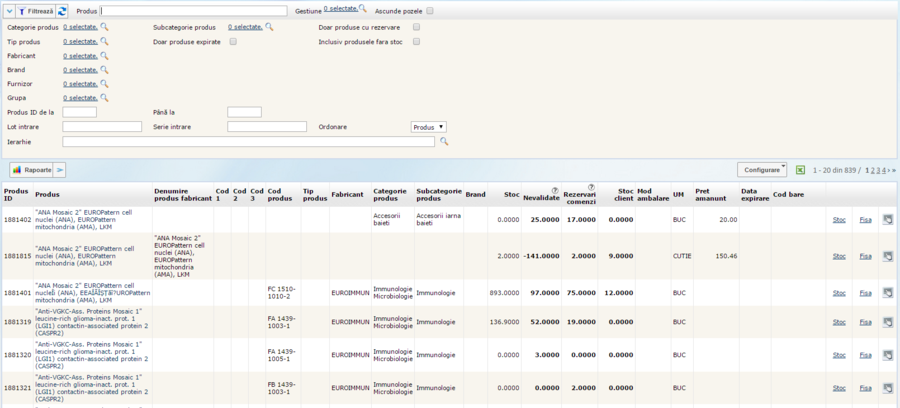Click the magnifier icon beside Gestiune
The image size is (900, 408).
pyautogui.click(x=363, y=9)
